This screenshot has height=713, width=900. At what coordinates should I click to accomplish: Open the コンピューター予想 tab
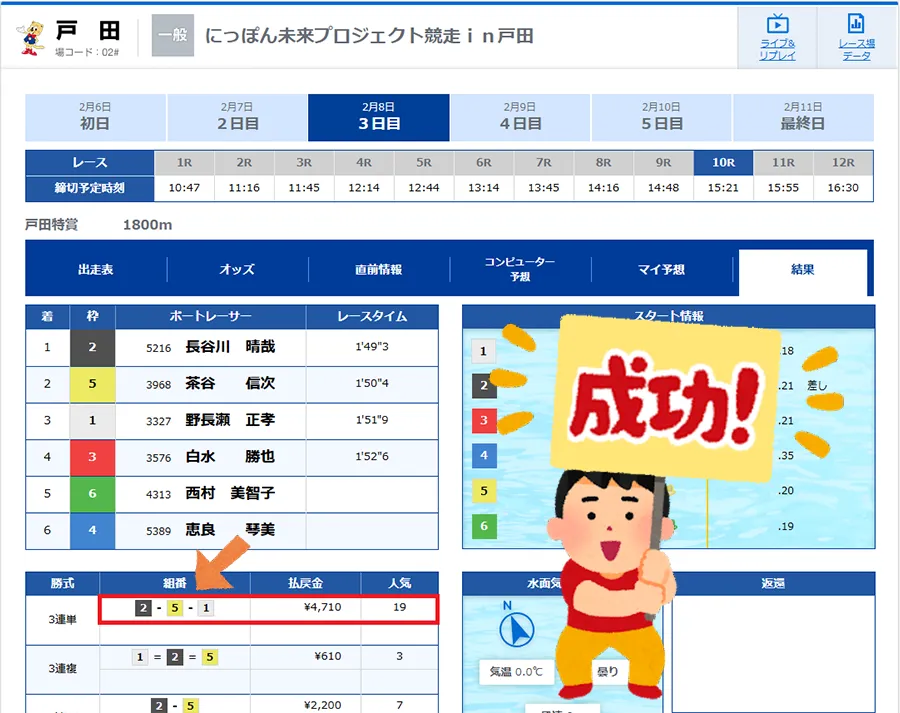tap(520, 270)
